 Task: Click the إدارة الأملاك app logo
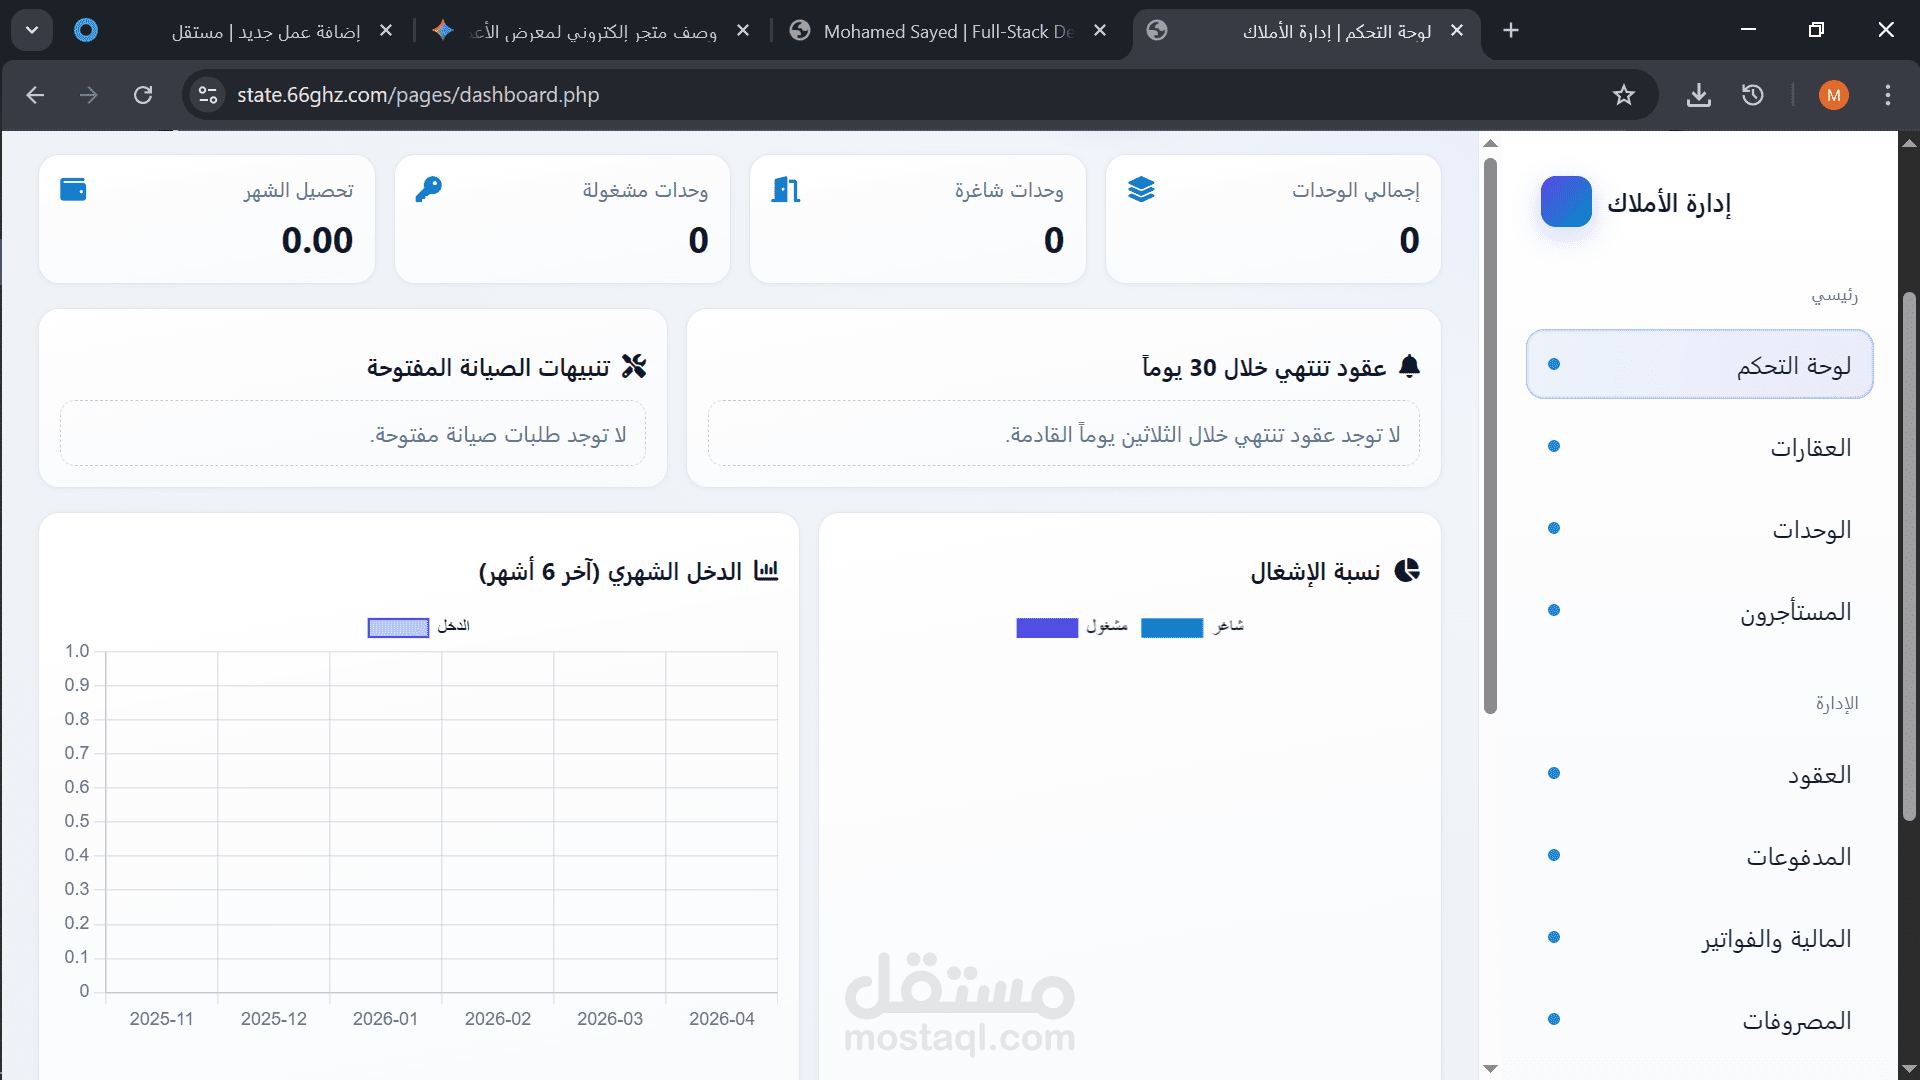point(1566,202)
